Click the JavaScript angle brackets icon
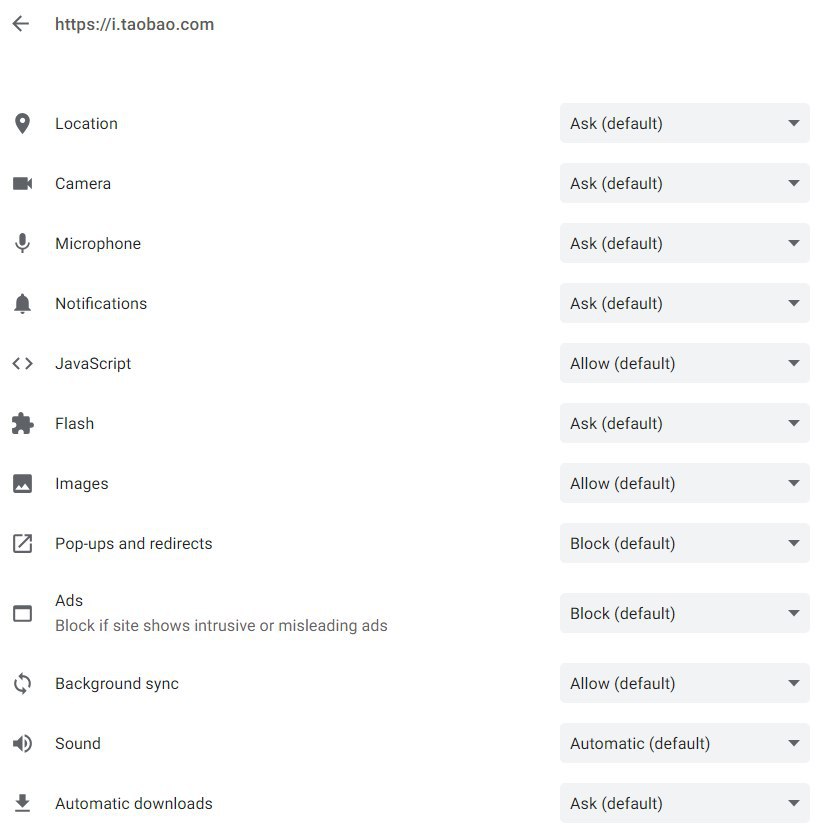The height and width of the screenshot is (832, 824). tap(22, 363)
